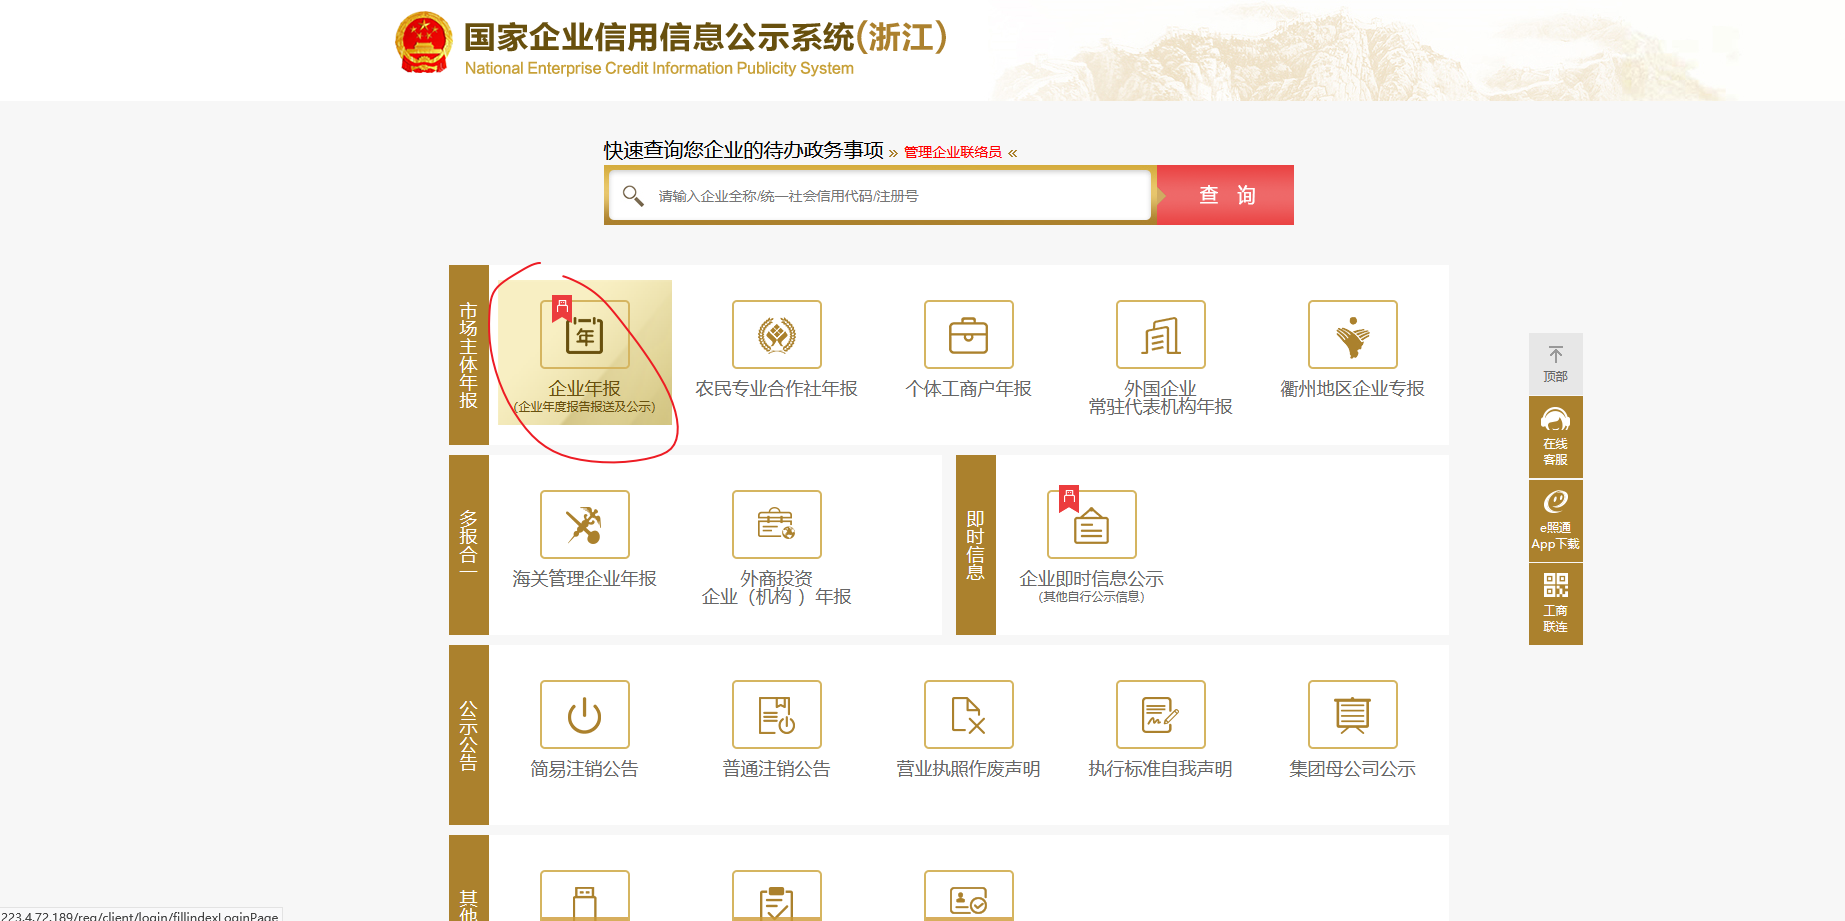
Task: Click the 企业年度报告报送及公示 subtitle
Action: click(585, 407)
